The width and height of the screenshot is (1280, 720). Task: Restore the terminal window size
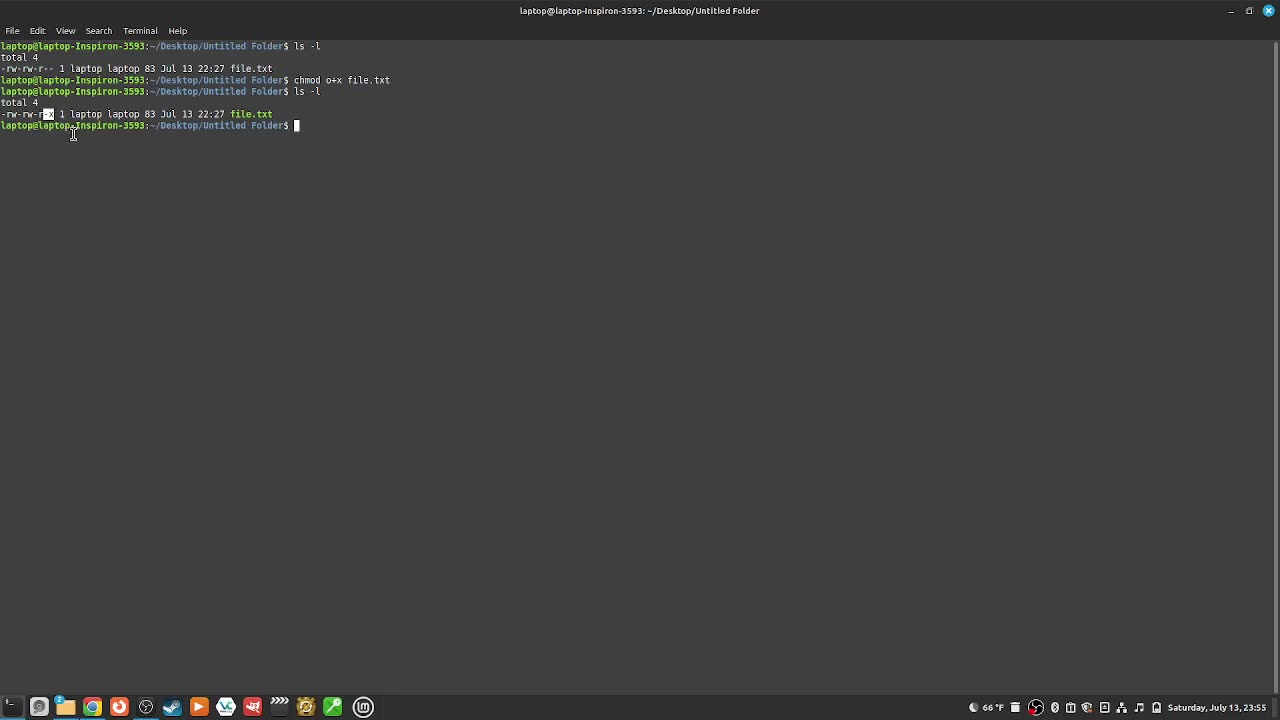tap(1249, 11)
